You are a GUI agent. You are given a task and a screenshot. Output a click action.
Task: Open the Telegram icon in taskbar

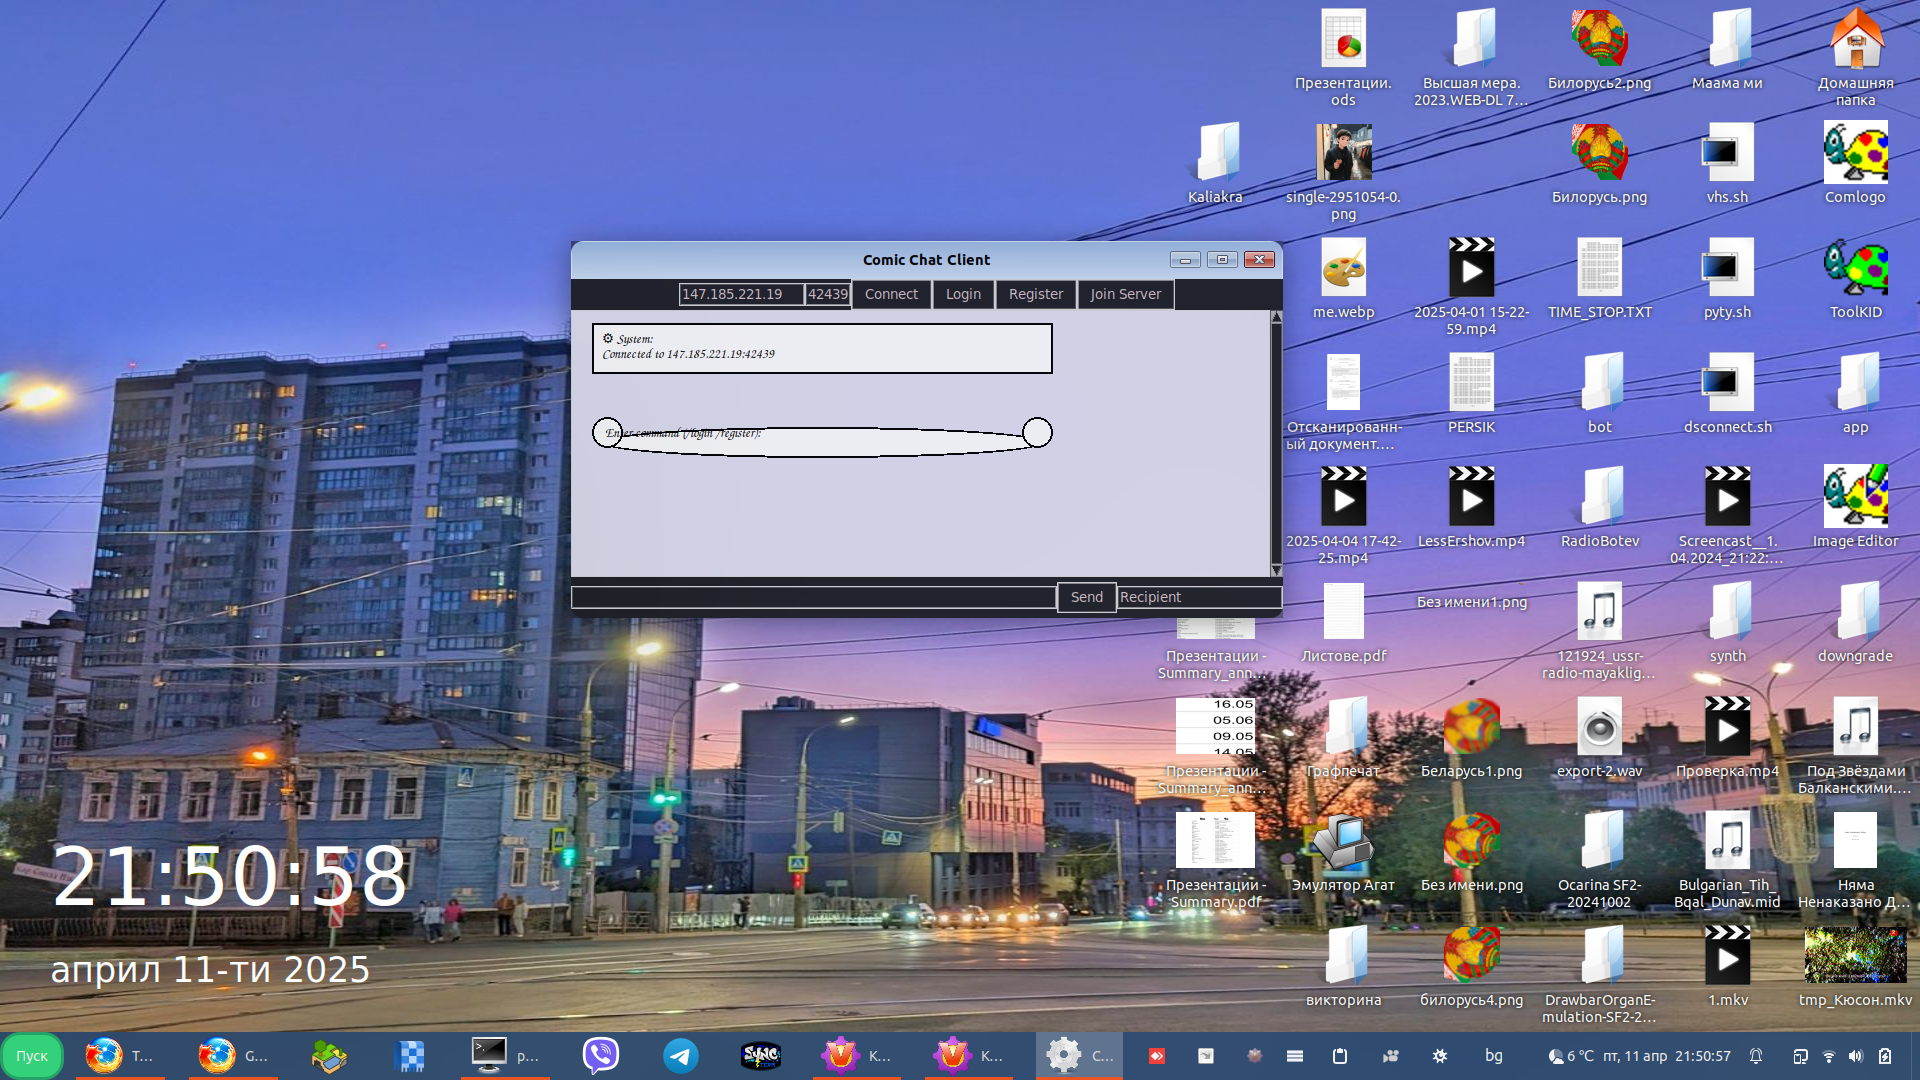click(x=681, y=1056)
